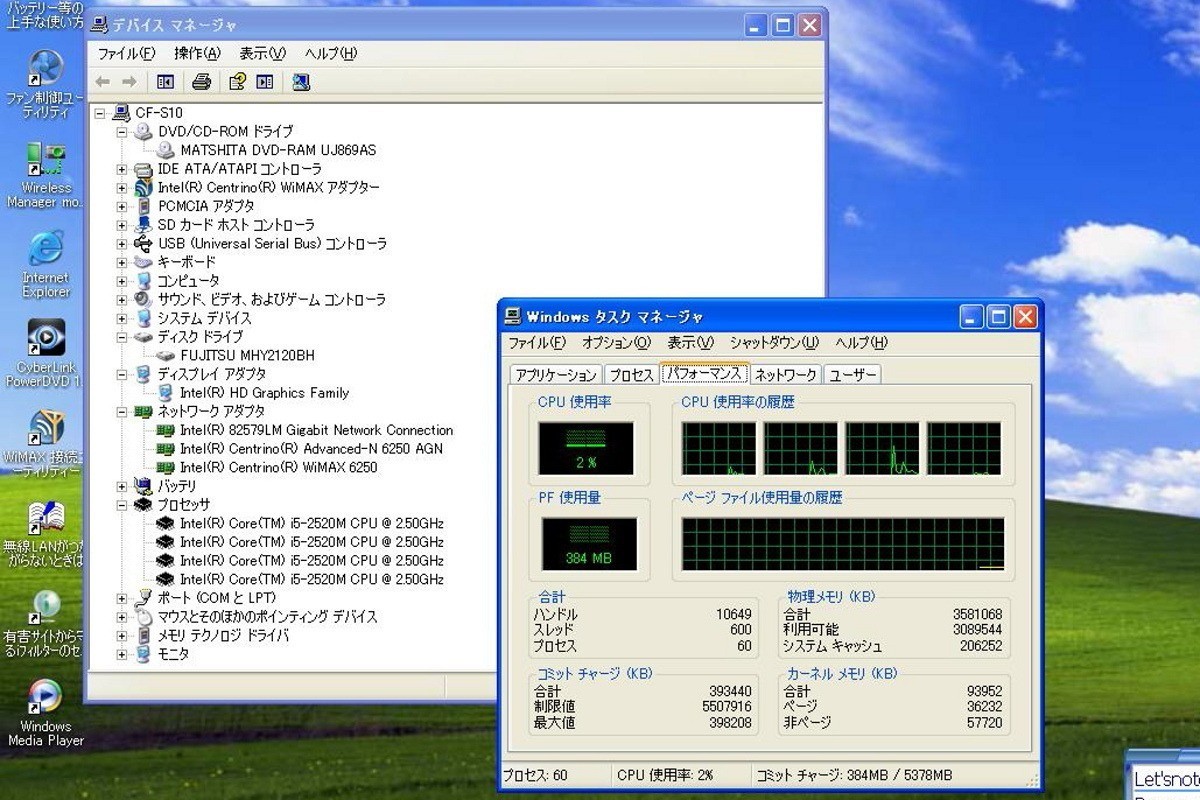
Task: Click the Forward arrow in Device Manager toolbar
Action: pos(129,82)
